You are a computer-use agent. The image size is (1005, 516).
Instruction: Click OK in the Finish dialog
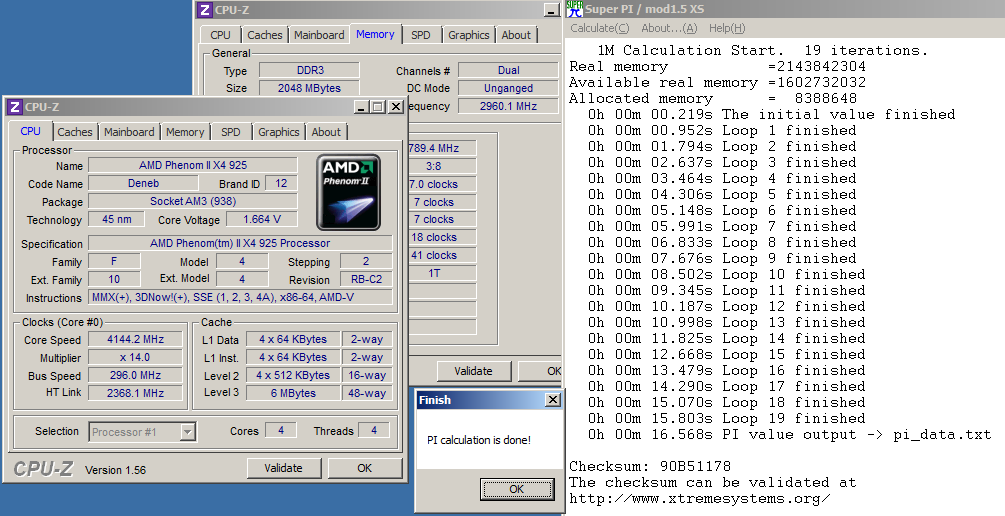(517, 489)
